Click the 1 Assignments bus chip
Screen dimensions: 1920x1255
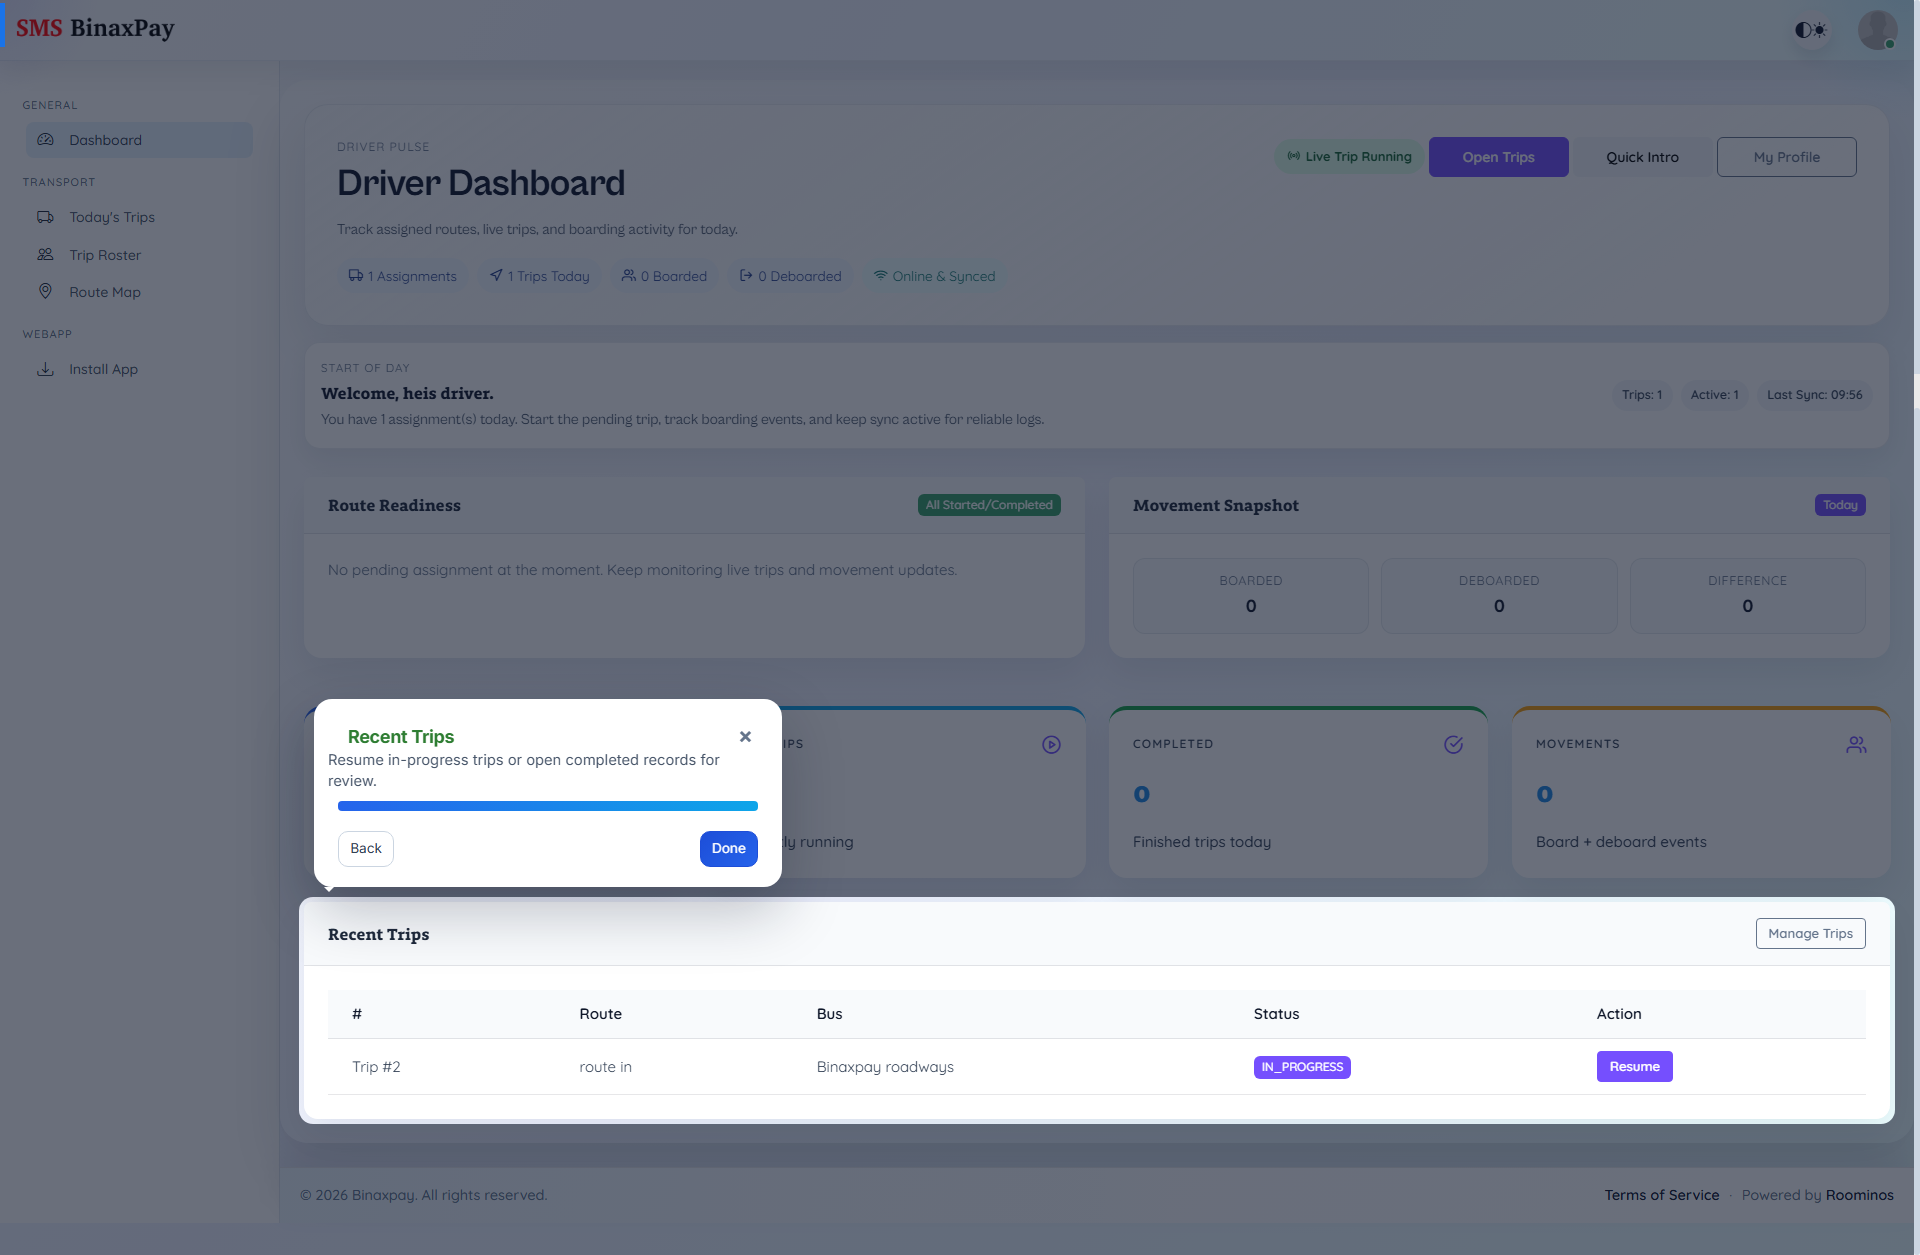(402, 276)
